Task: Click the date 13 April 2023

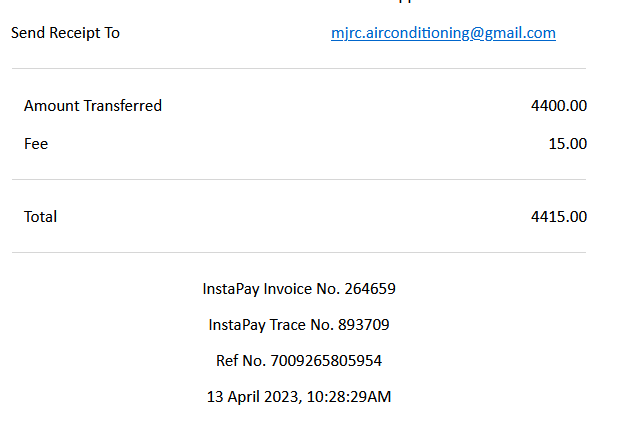Action: tap(252, 397)
